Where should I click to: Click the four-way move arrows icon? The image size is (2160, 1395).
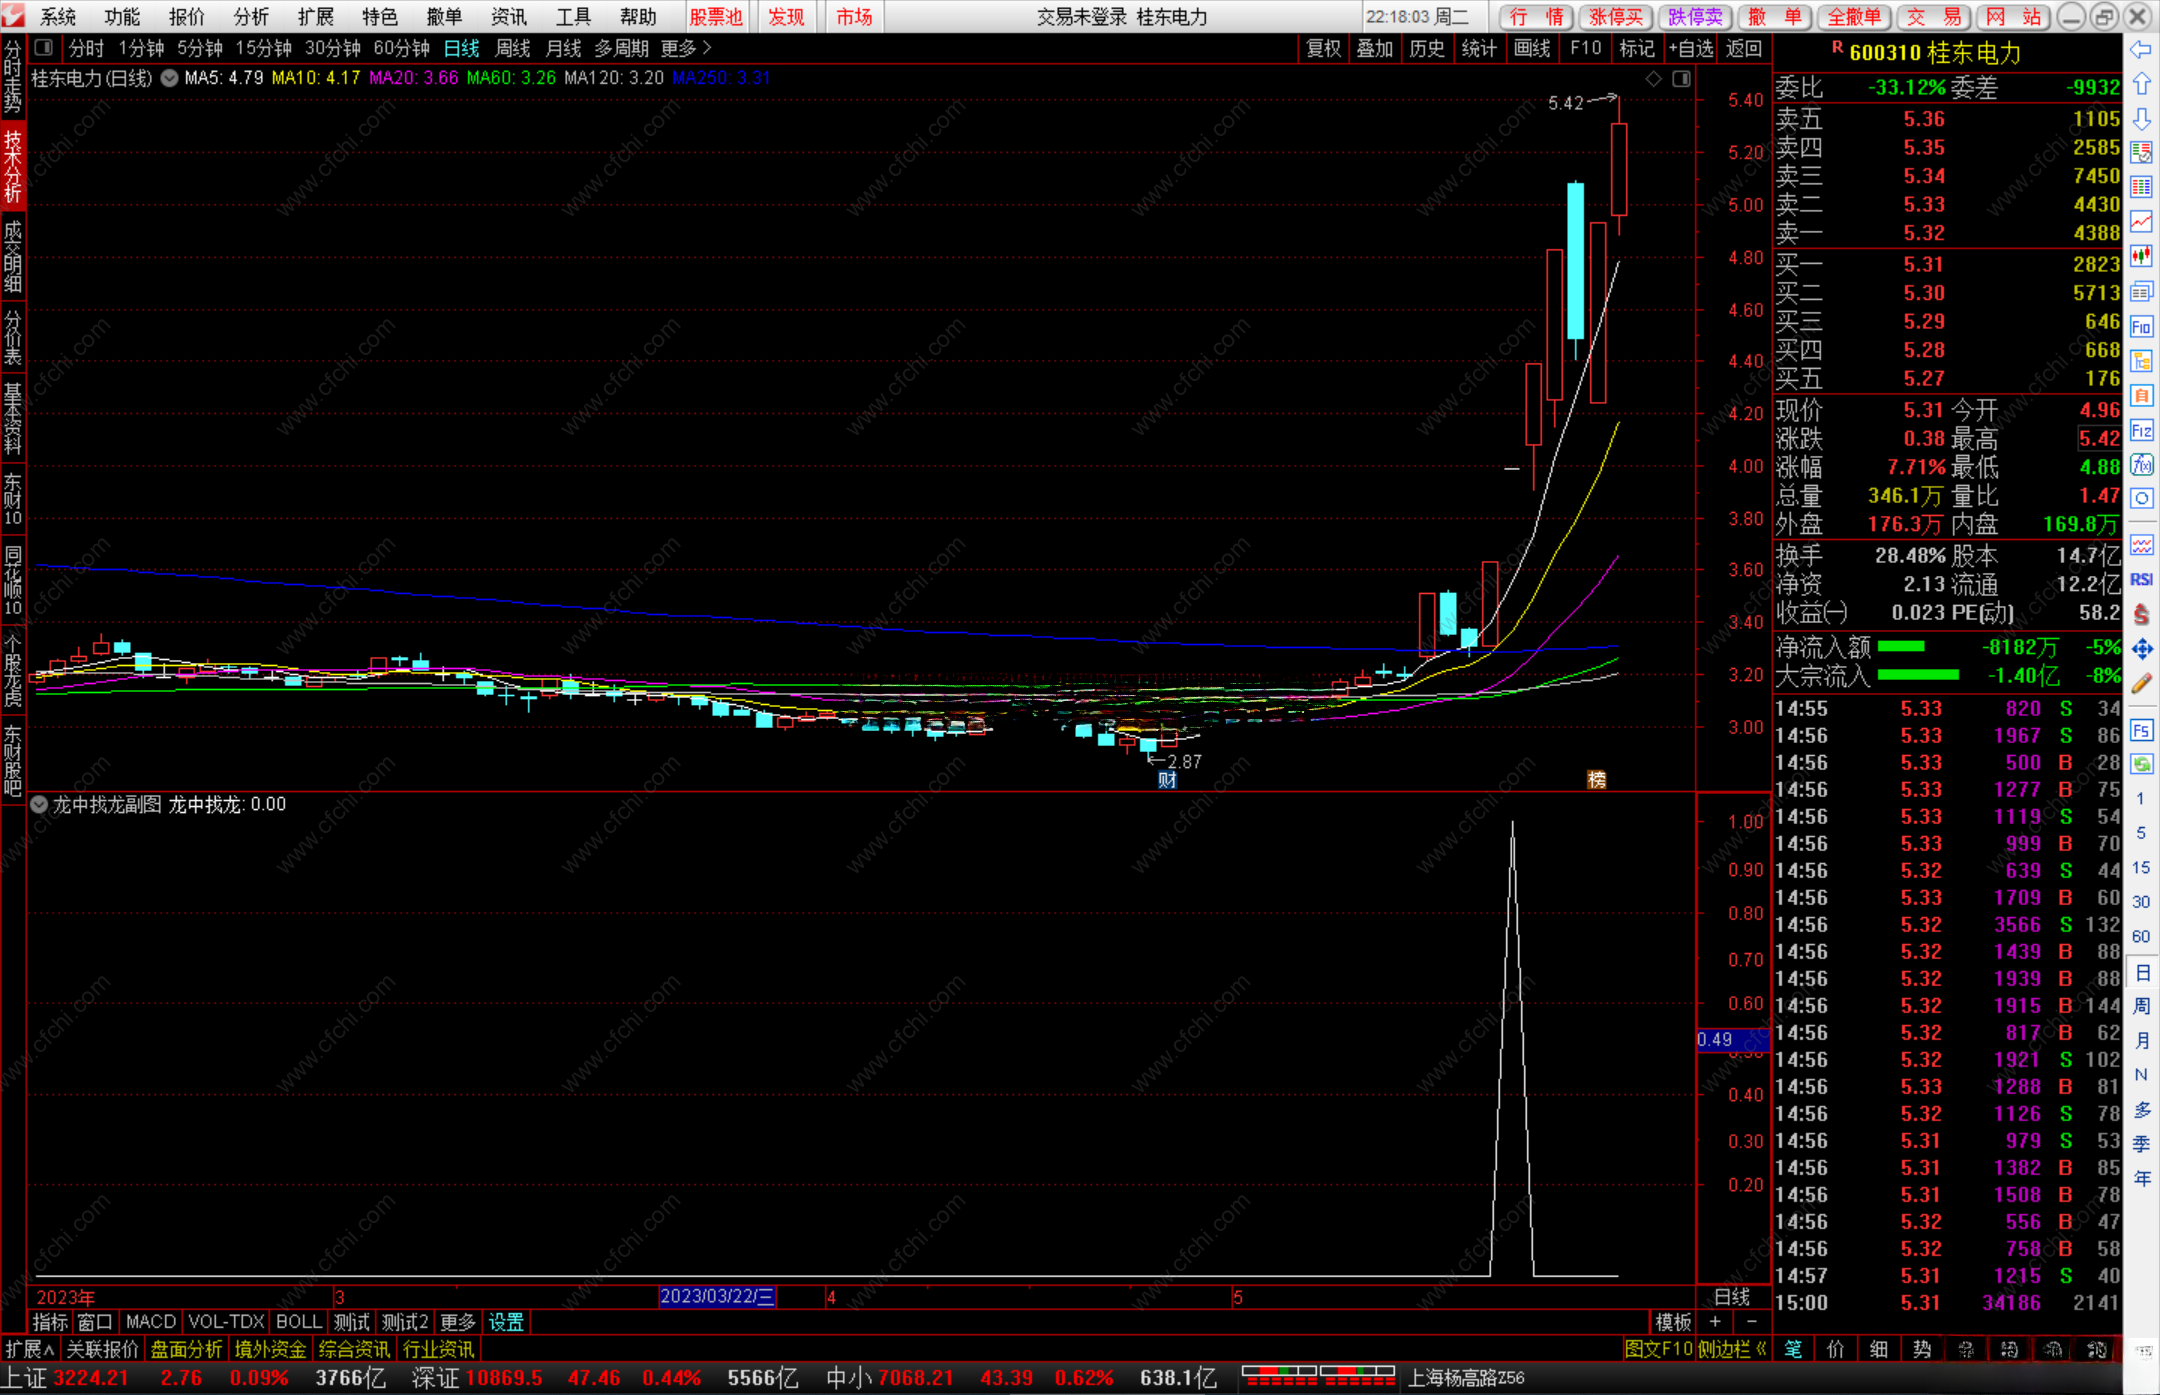click(x=2141, y=650)
